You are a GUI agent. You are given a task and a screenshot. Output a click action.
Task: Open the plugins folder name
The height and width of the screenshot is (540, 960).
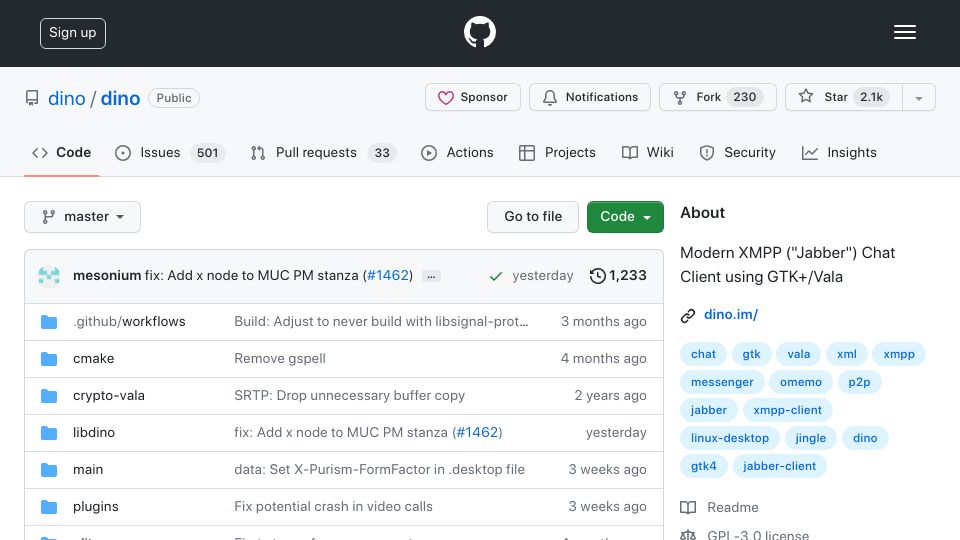pyautogui.click(x=96, y=506)
